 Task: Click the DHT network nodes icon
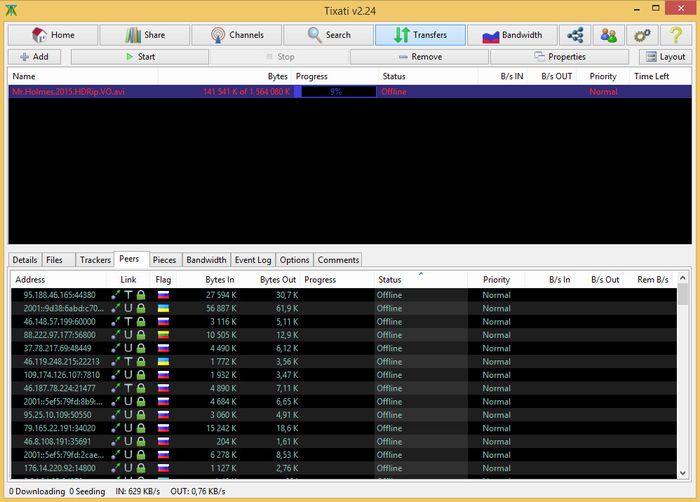[x=575, y=35]
